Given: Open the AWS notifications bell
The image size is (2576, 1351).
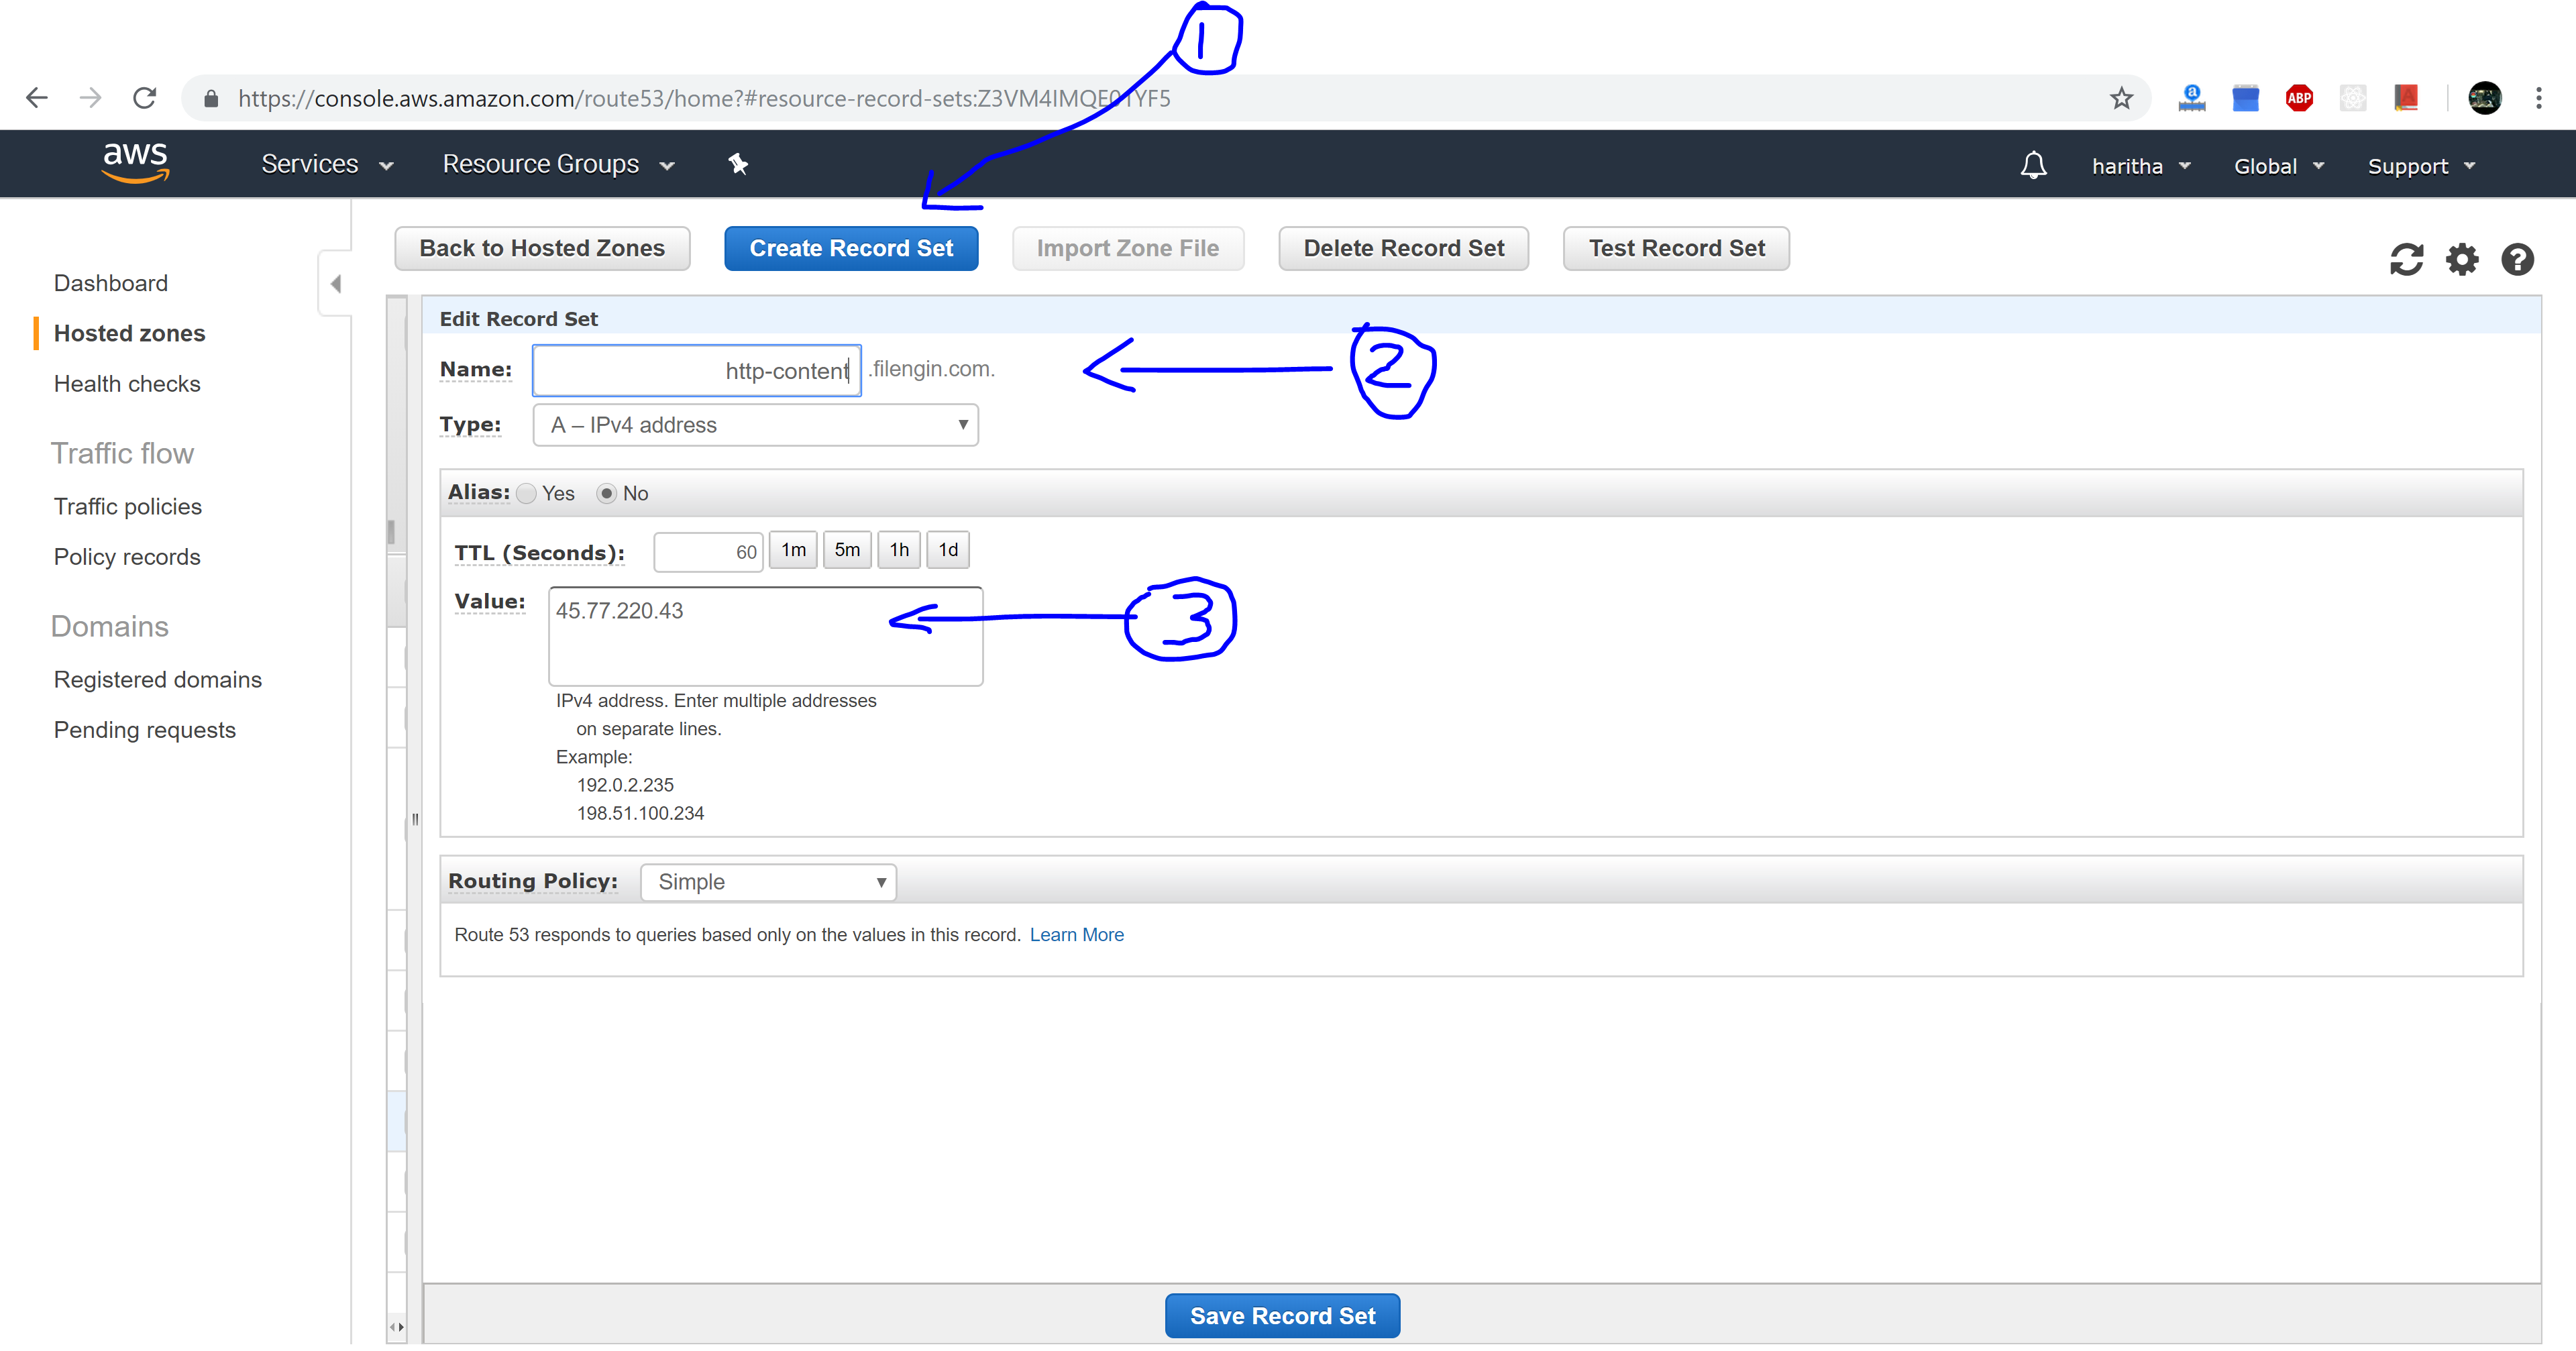Looking at the screenshot, I should tap(2033, 165).
